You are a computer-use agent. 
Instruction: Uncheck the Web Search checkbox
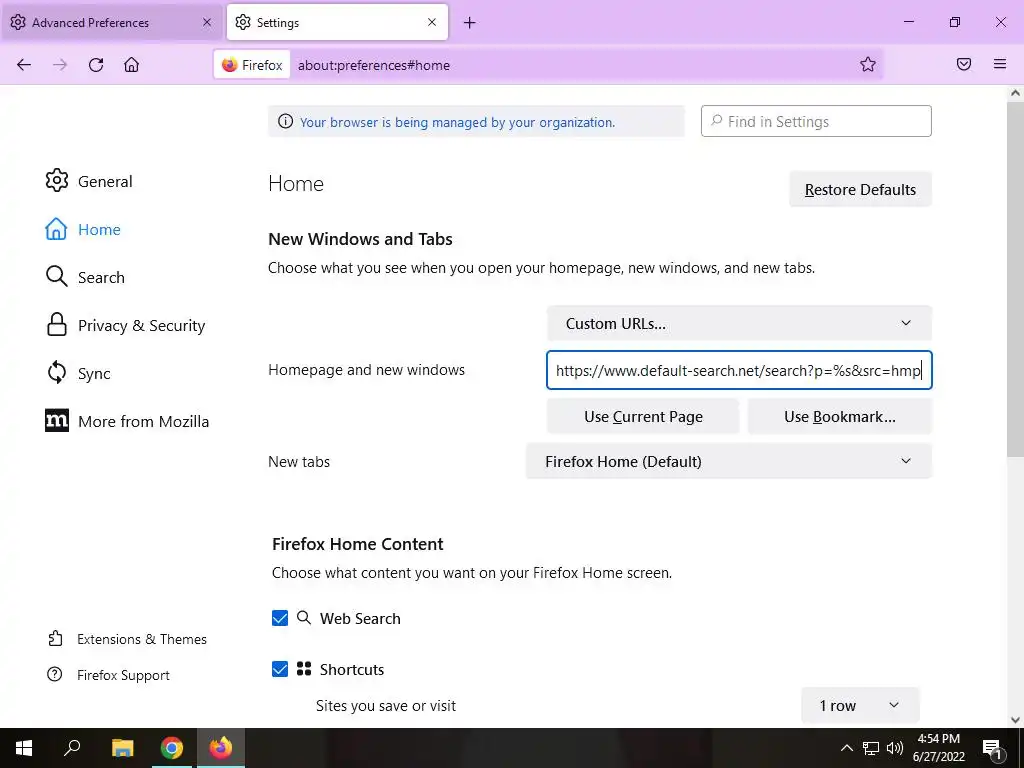pyautogui.click(x=280, y=618)
